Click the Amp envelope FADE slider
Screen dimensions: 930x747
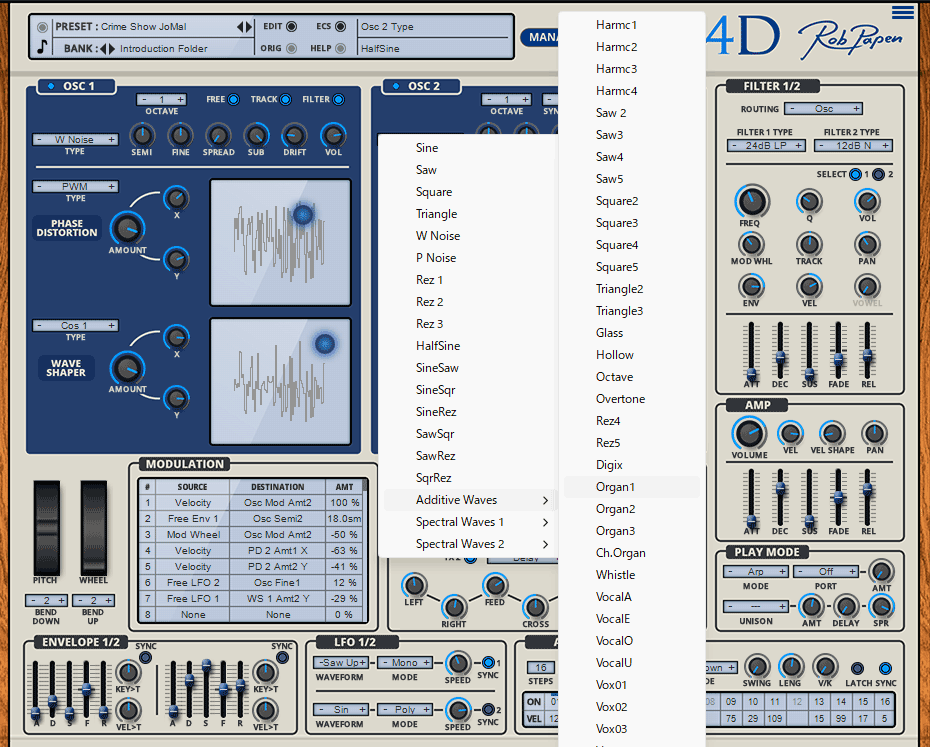pyautogui.click(x=838, y=497)
